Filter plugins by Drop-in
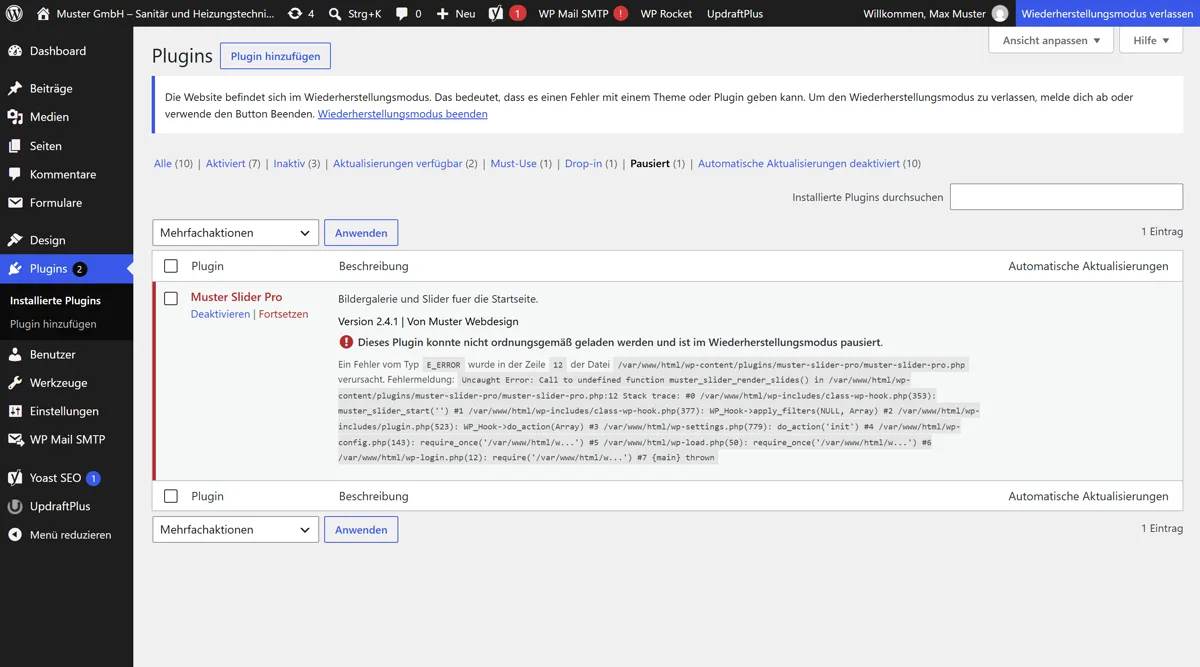This screenshot has width=1200, height=667. click(583, 163)
